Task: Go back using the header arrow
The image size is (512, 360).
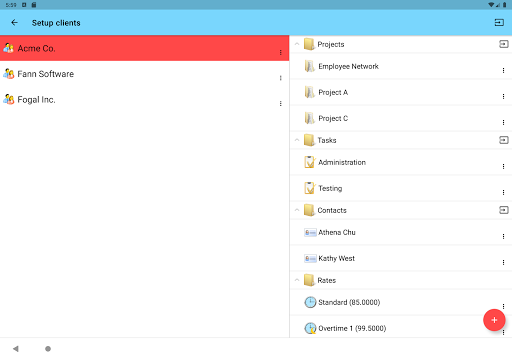Action: (x=14, y=23)
